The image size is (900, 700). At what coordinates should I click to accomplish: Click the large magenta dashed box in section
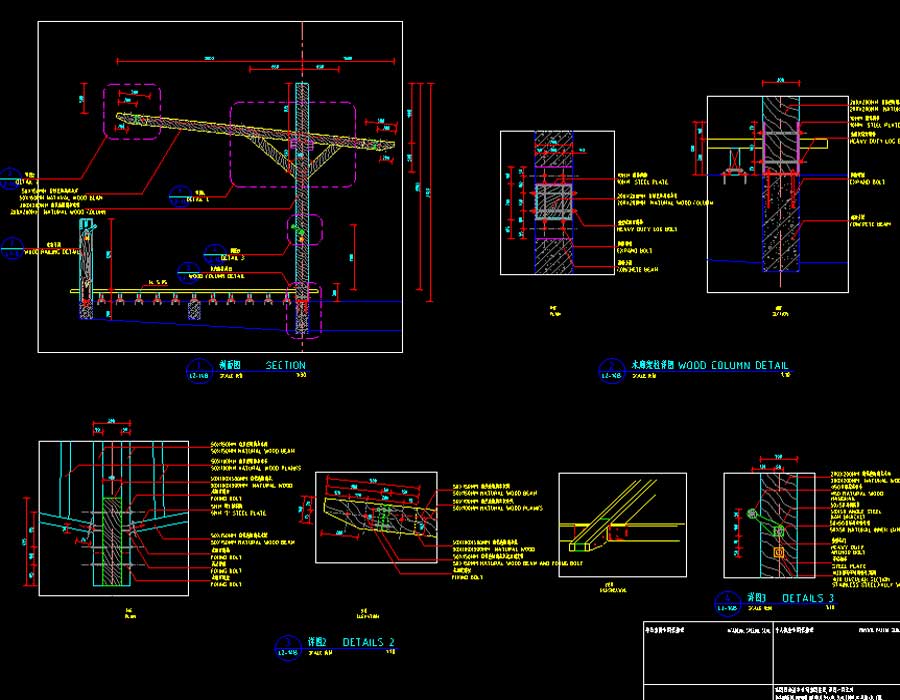tap(293, 145)
